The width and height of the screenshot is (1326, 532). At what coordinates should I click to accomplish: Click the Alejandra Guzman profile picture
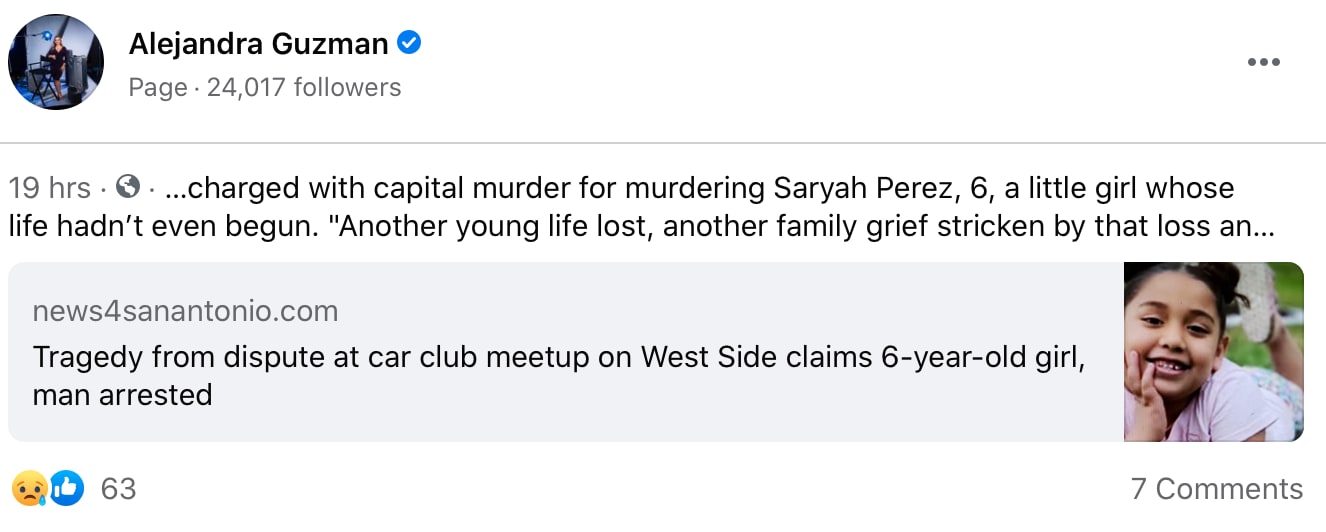(56, 62)
